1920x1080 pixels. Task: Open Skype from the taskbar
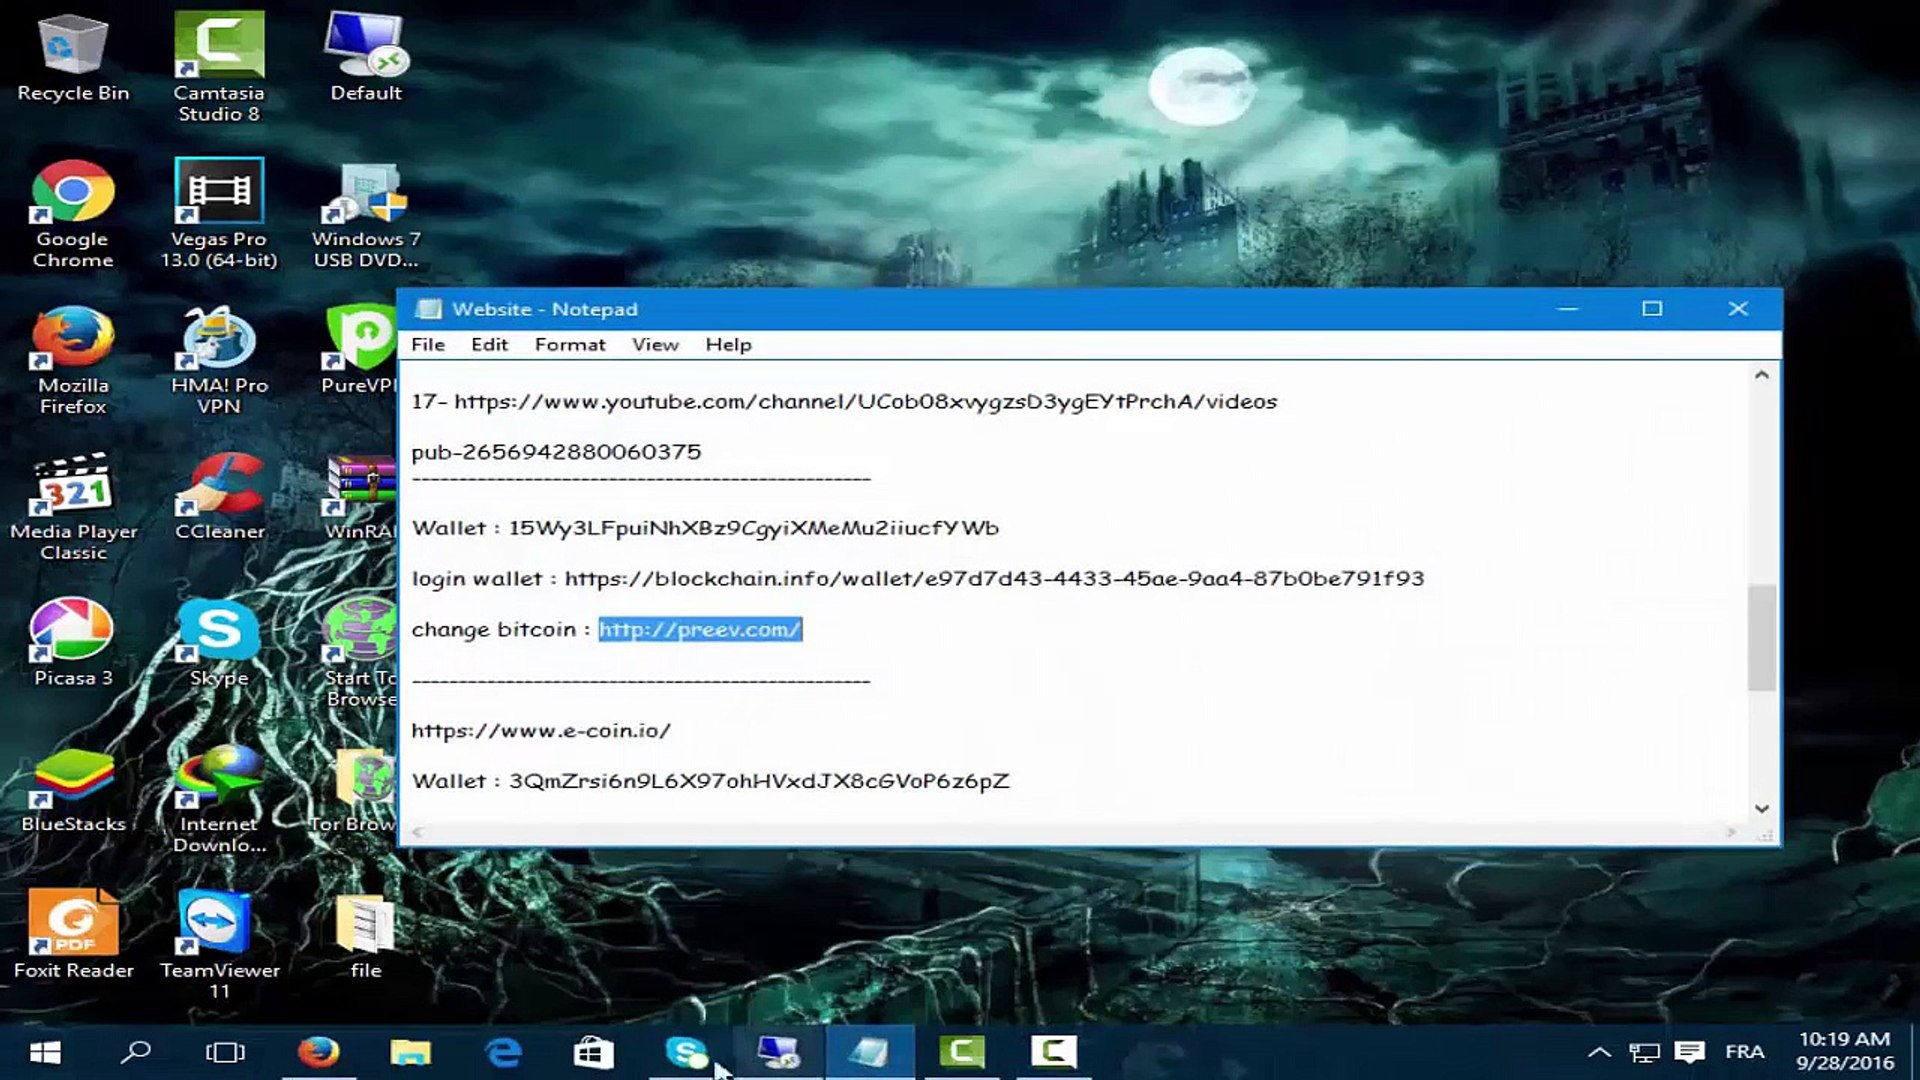pyautogui.click(x=686, y=1052)
